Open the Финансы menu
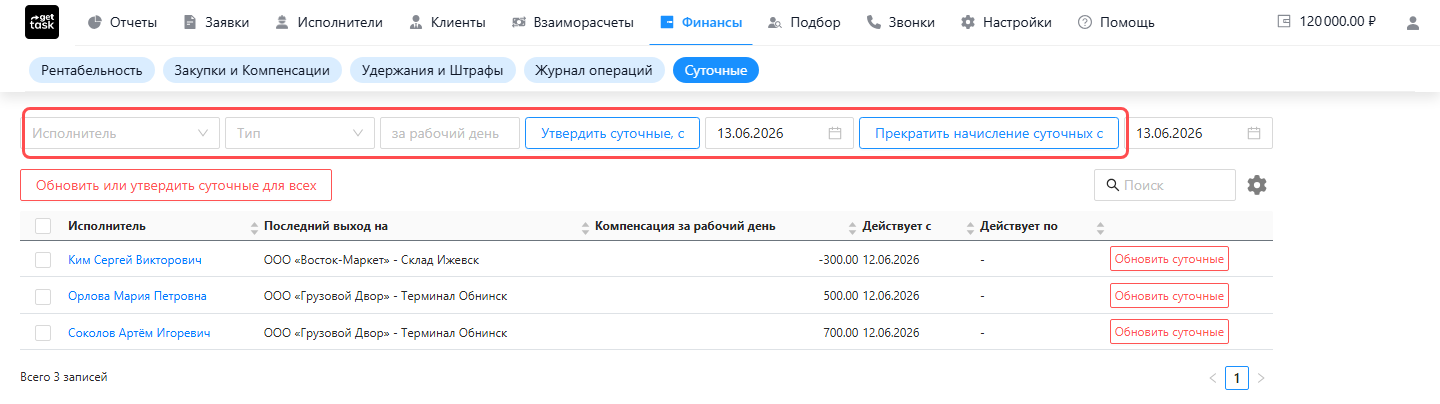The height and width of the screenshot is (404, 1440). click(701, 22)
